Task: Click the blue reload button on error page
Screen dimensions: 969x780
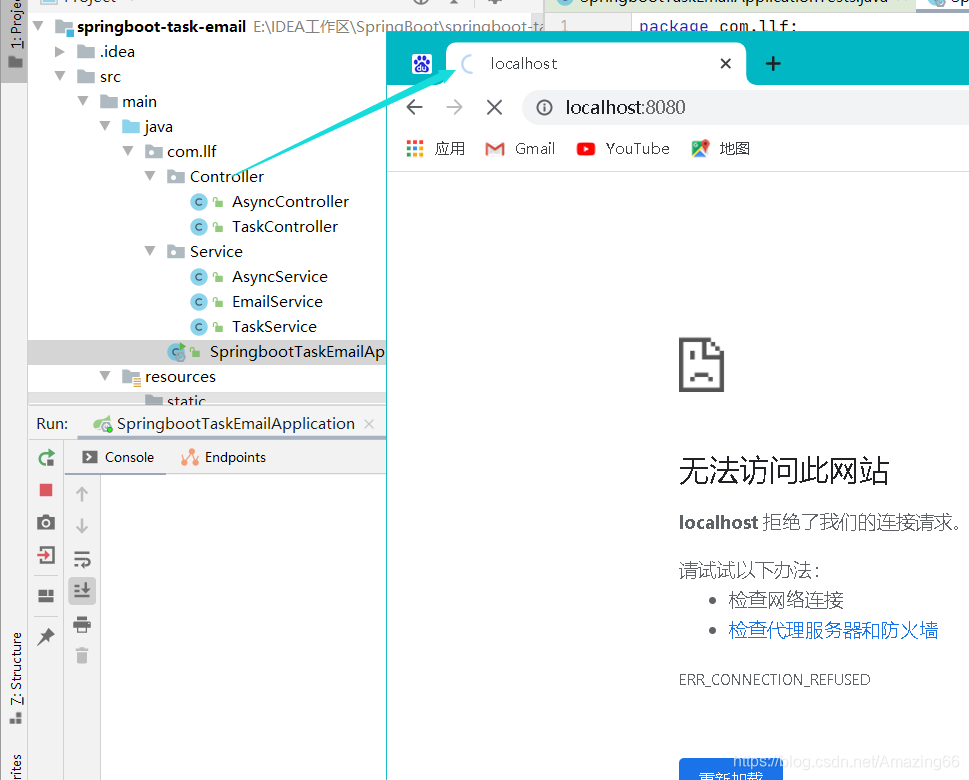Action: [x=730, y=769]
